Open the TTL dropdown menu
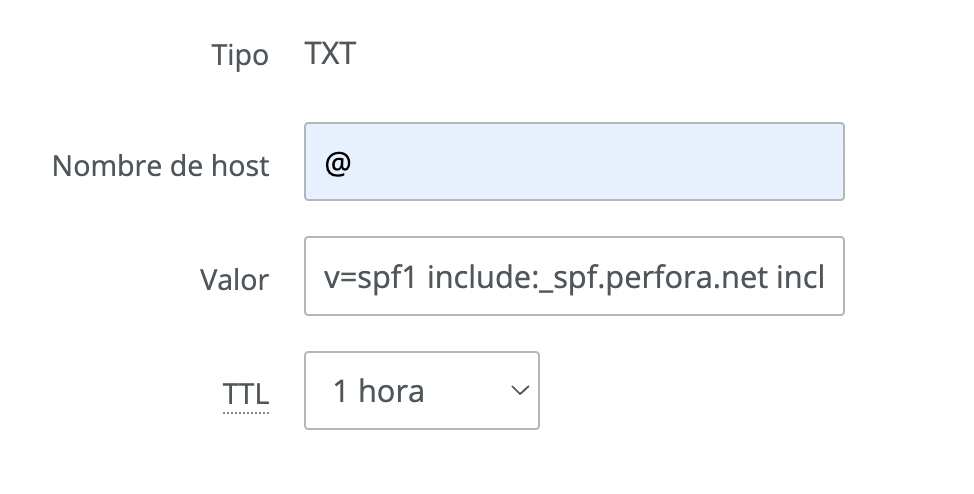Image resolution: width=974 pixels, height=494 pixels. [421, 390]
